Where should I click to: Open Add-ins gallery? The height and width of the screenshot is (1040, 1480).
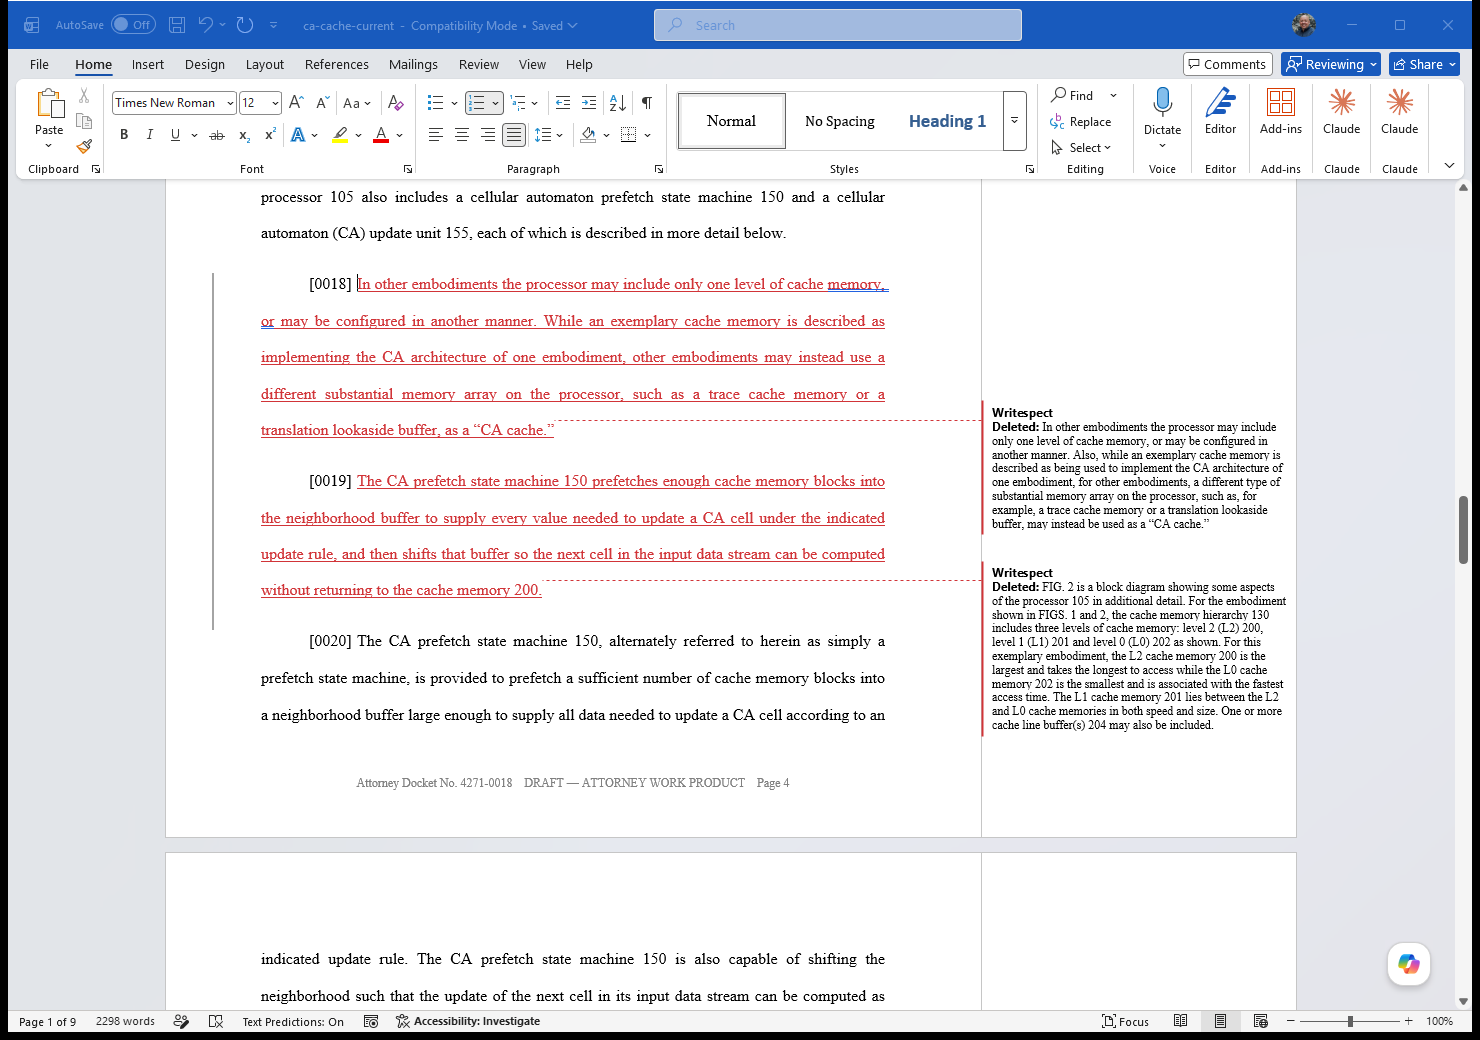[x=1281, y=110]
